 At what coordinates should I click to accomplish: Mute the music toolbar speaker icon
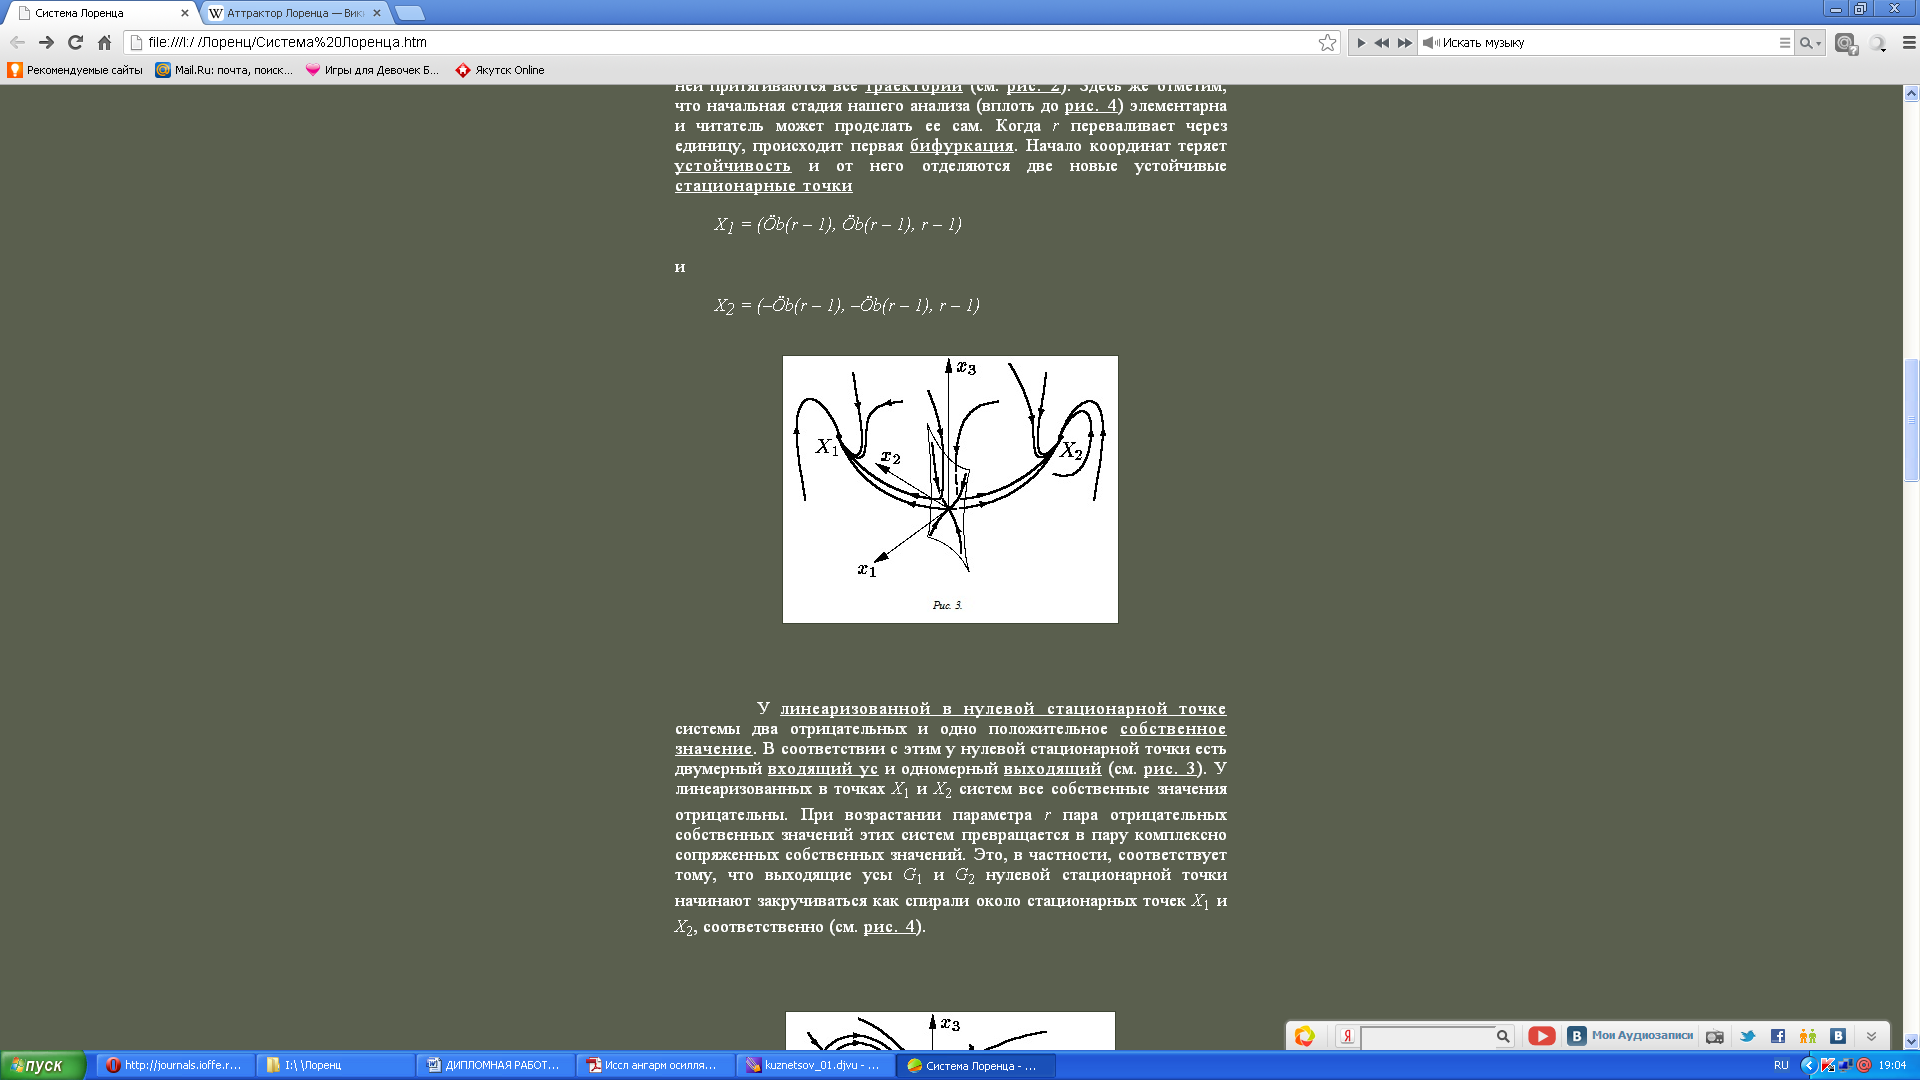1431,43
